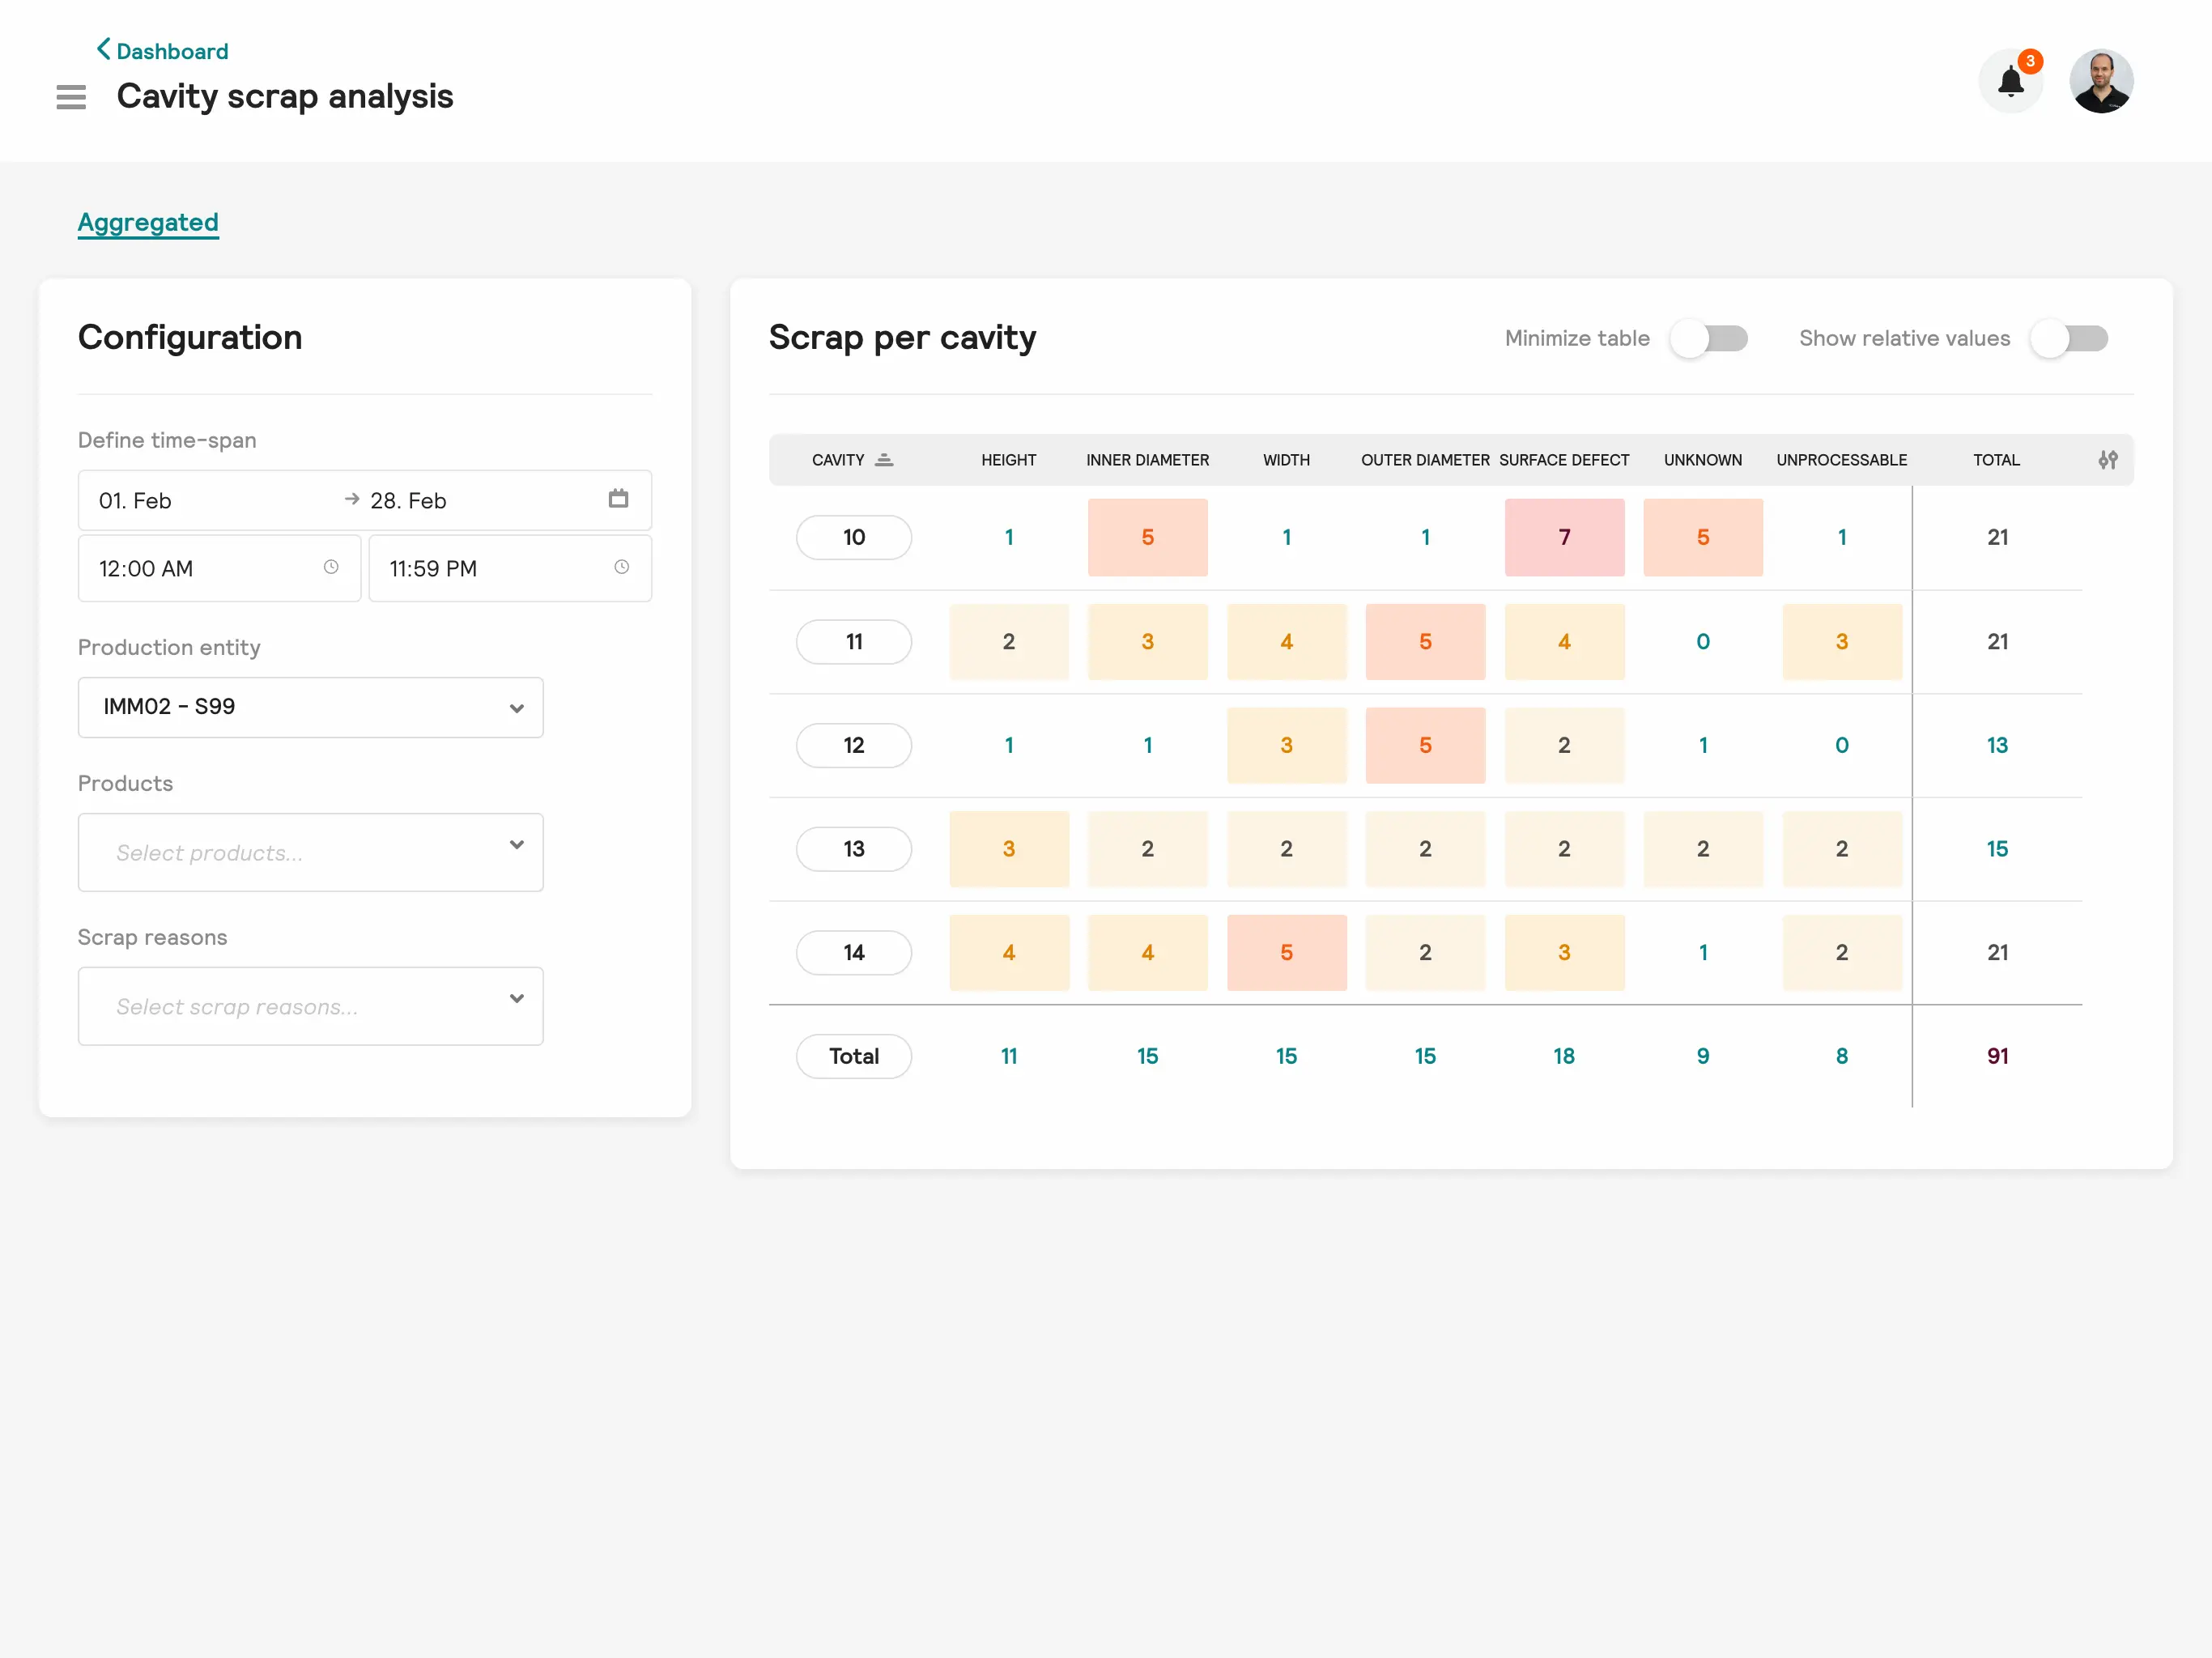The height and width of the screenshot is (1658, 2212).
Task: Open the date range calendar icon
Action: click(x=618, y=498)
